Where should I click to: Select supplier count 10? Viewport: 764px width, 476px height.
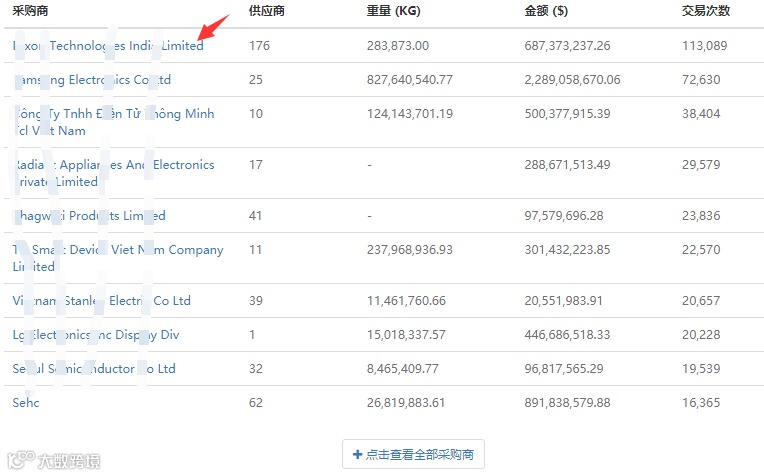tap(256, 114)
